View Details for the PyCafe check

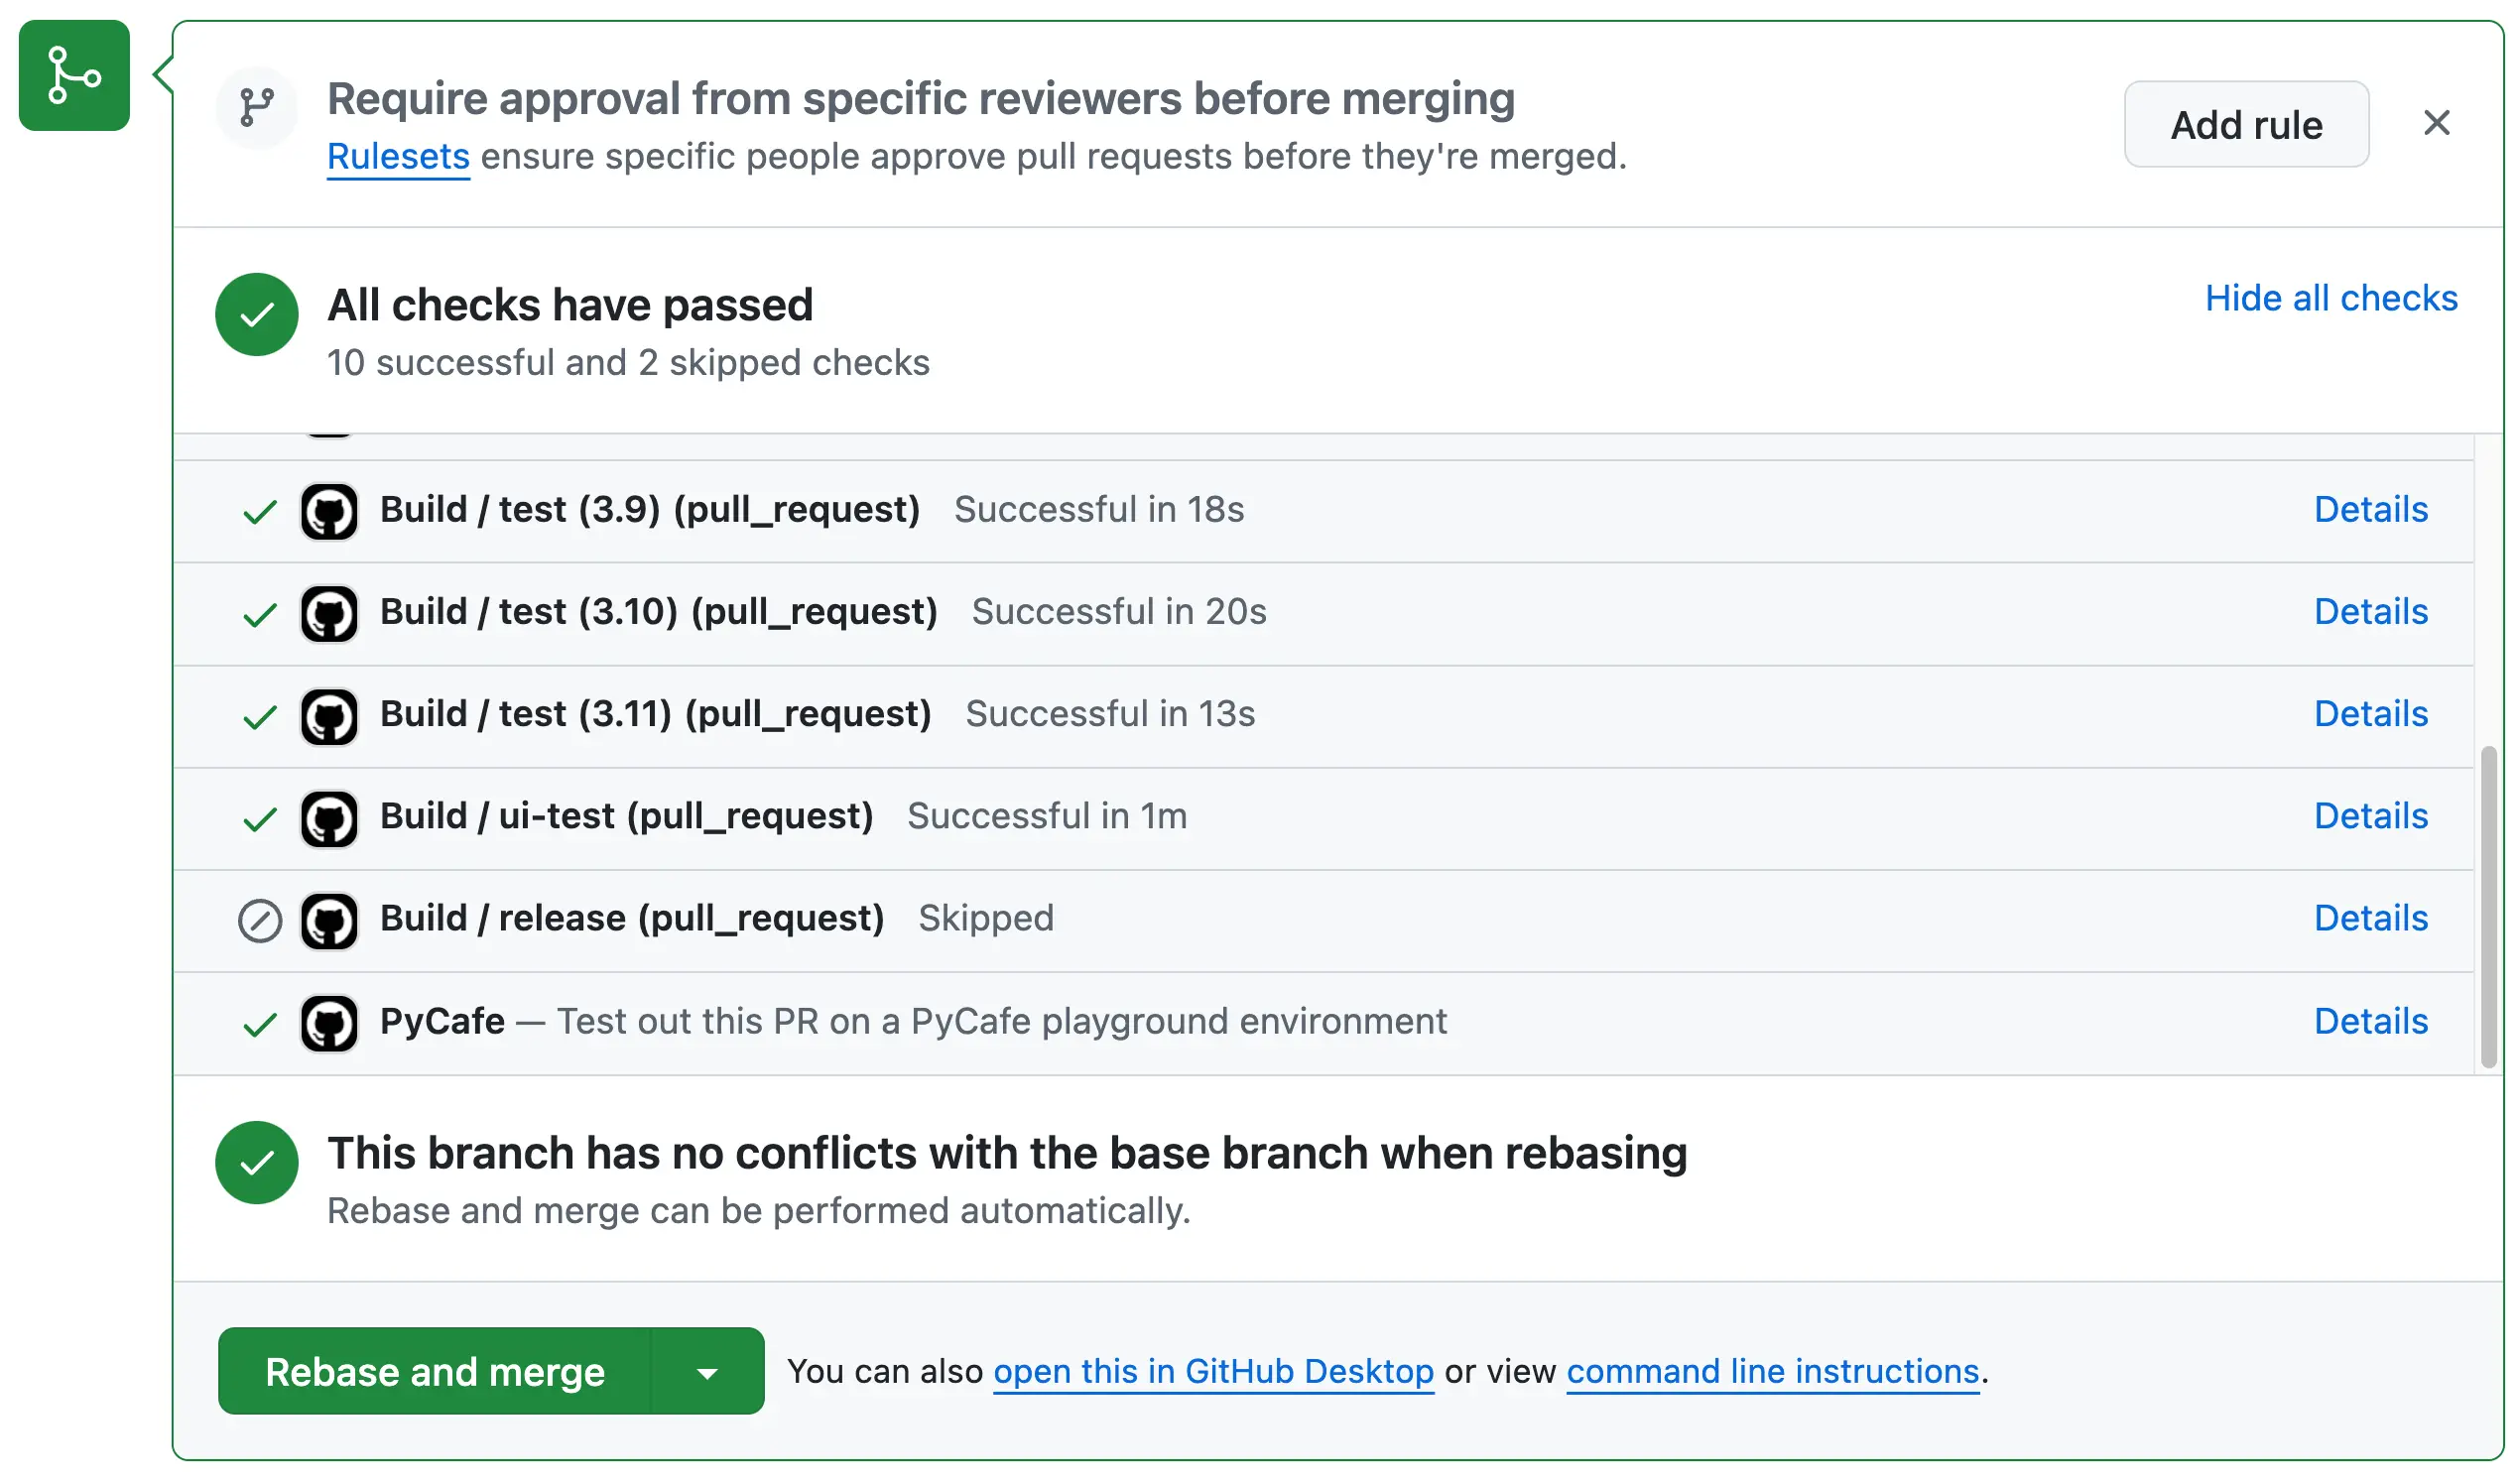2370,1022
